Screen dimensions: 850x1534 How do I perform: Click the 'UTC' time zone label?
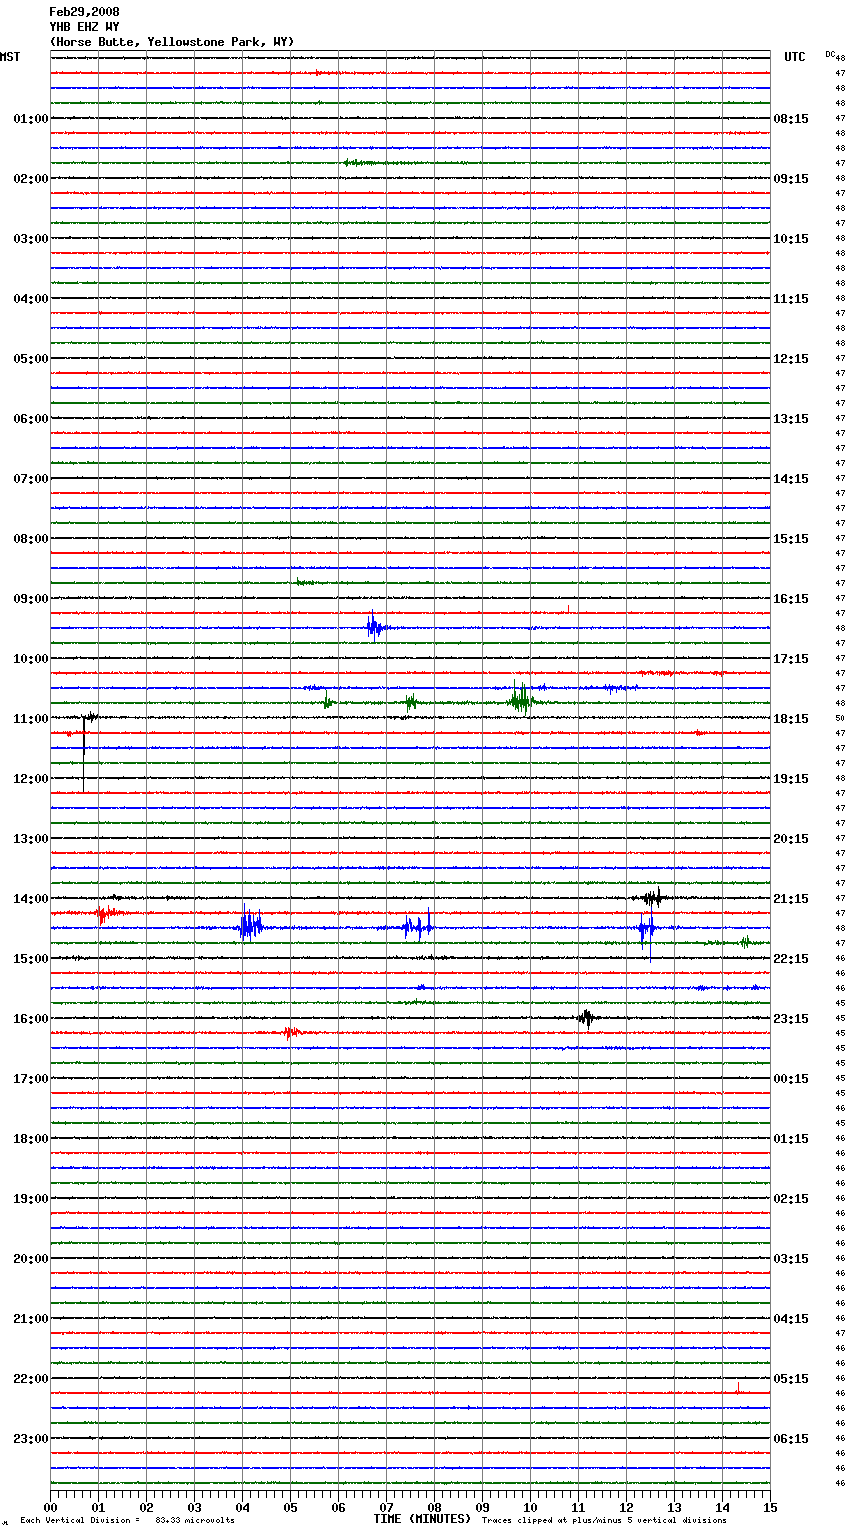click(795, 57)
